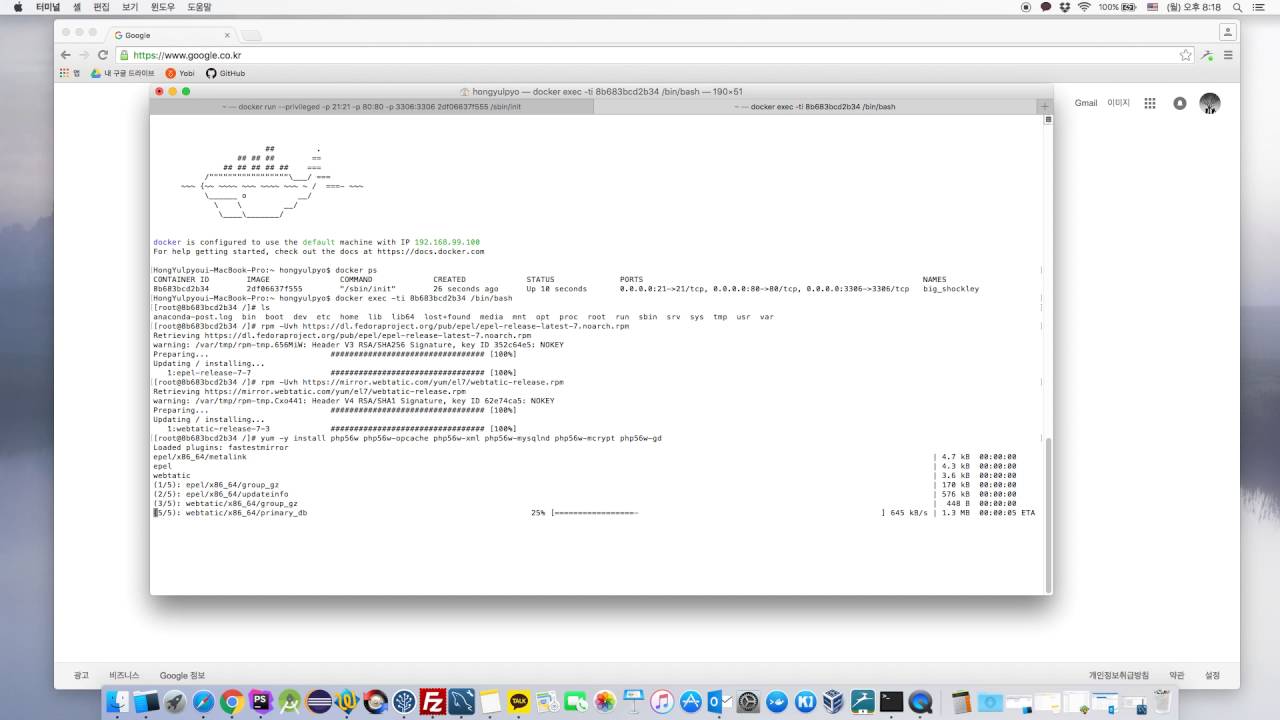Bookmark this page with the star icon
This screenshot has width=1280, height=720.
[1185, 55]
